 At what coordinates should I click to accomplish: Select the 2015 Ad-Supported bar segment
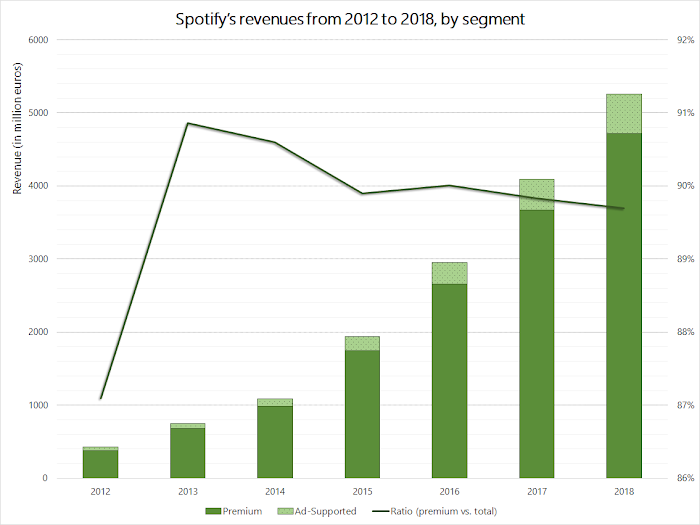click(362, 343)
